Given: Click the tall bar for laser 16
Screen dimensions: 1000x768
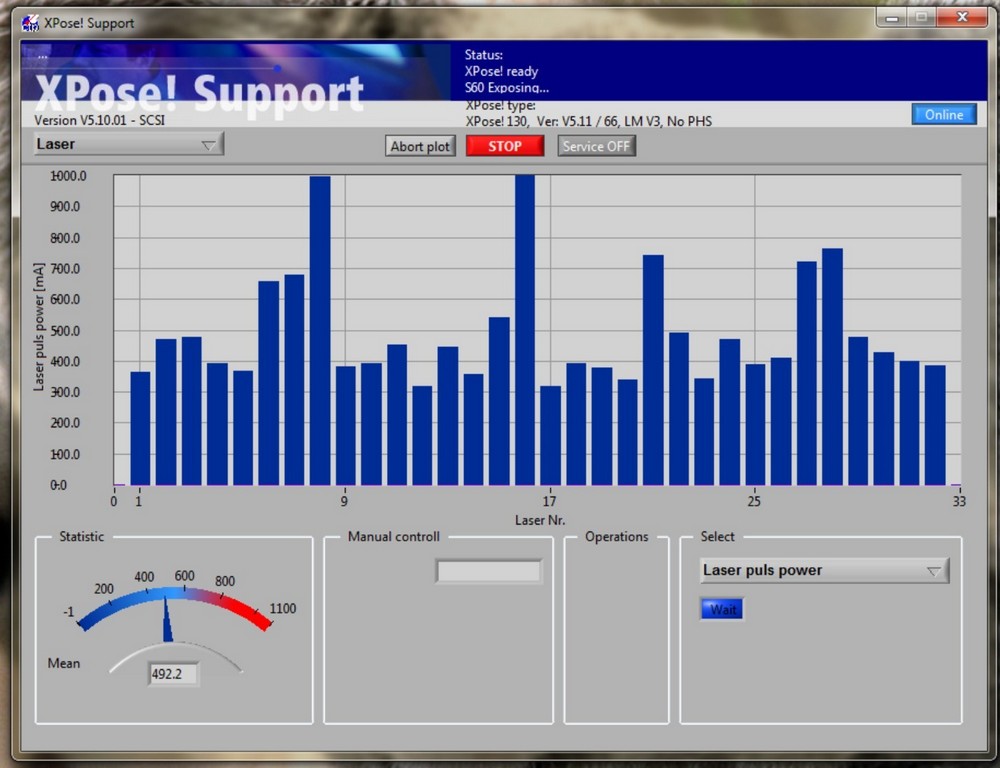Looking at the screenshot, I should 525,330.
